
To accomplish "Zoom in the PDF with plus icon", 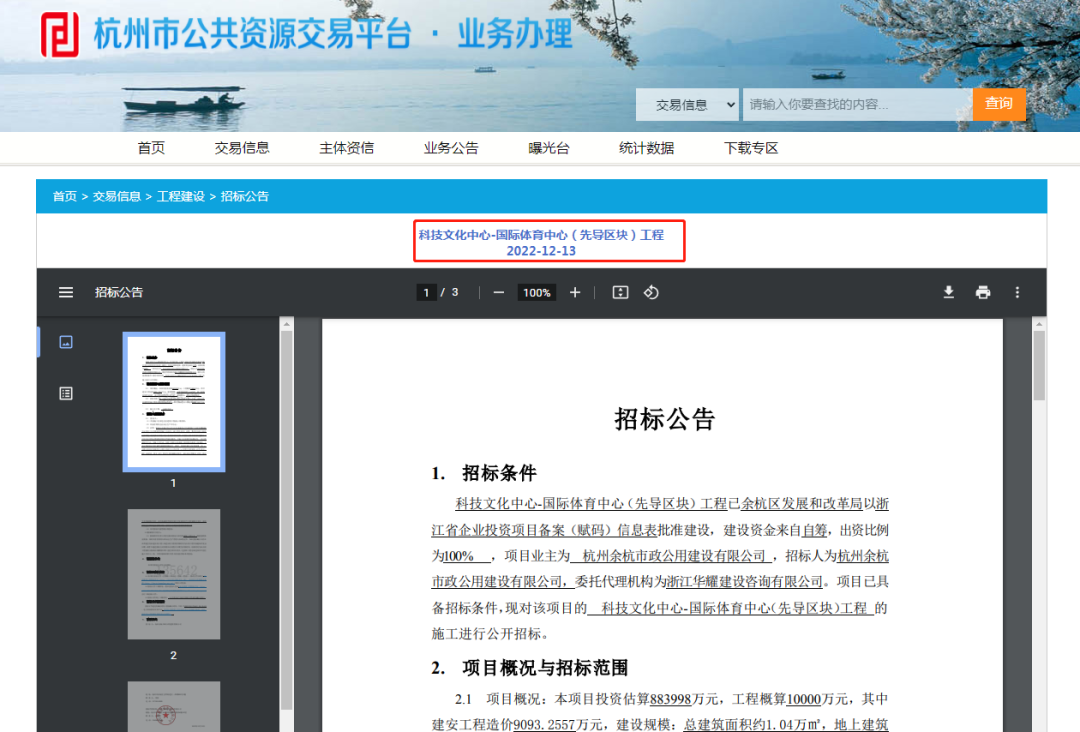I will click(575, 293).
